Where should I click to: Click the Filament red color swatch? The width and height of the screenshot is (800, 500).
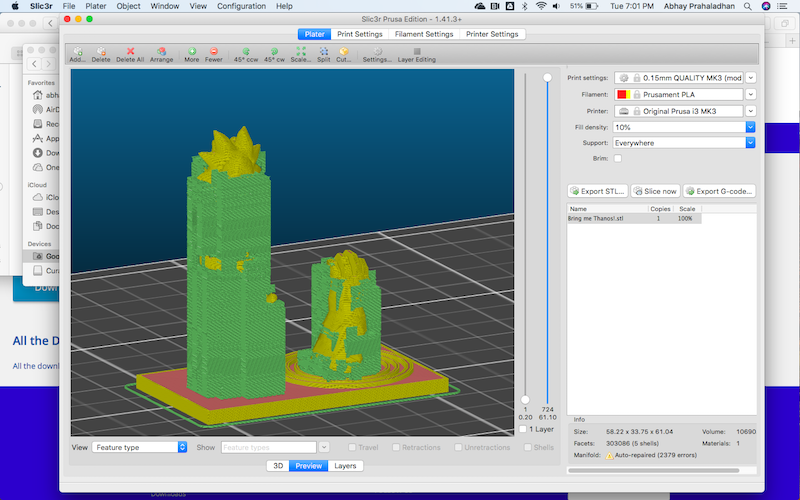tap(621, 94)
